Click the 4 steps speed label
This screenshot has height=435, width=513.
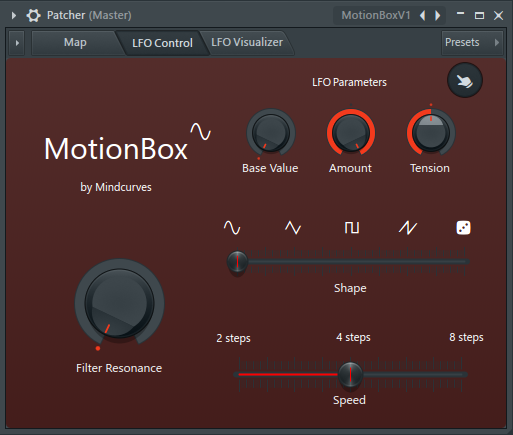353,337
